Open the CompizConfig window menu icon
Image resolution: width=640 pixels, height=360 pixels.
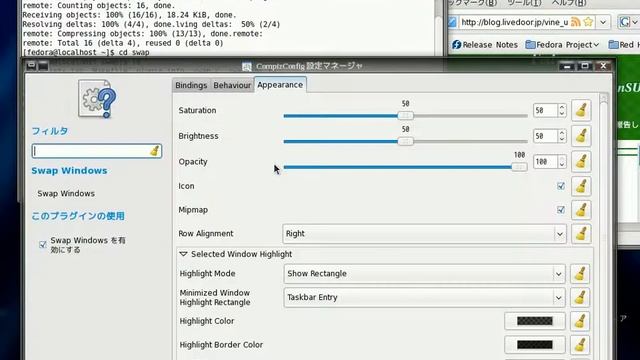(x=31, y=65)
